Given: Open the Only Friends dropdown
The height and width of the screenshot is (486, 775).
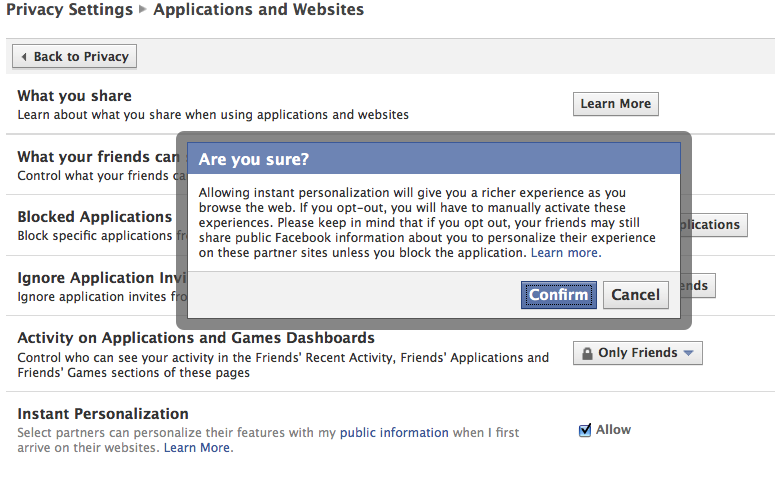Looking at the screenshot, I should coord(638,353).
